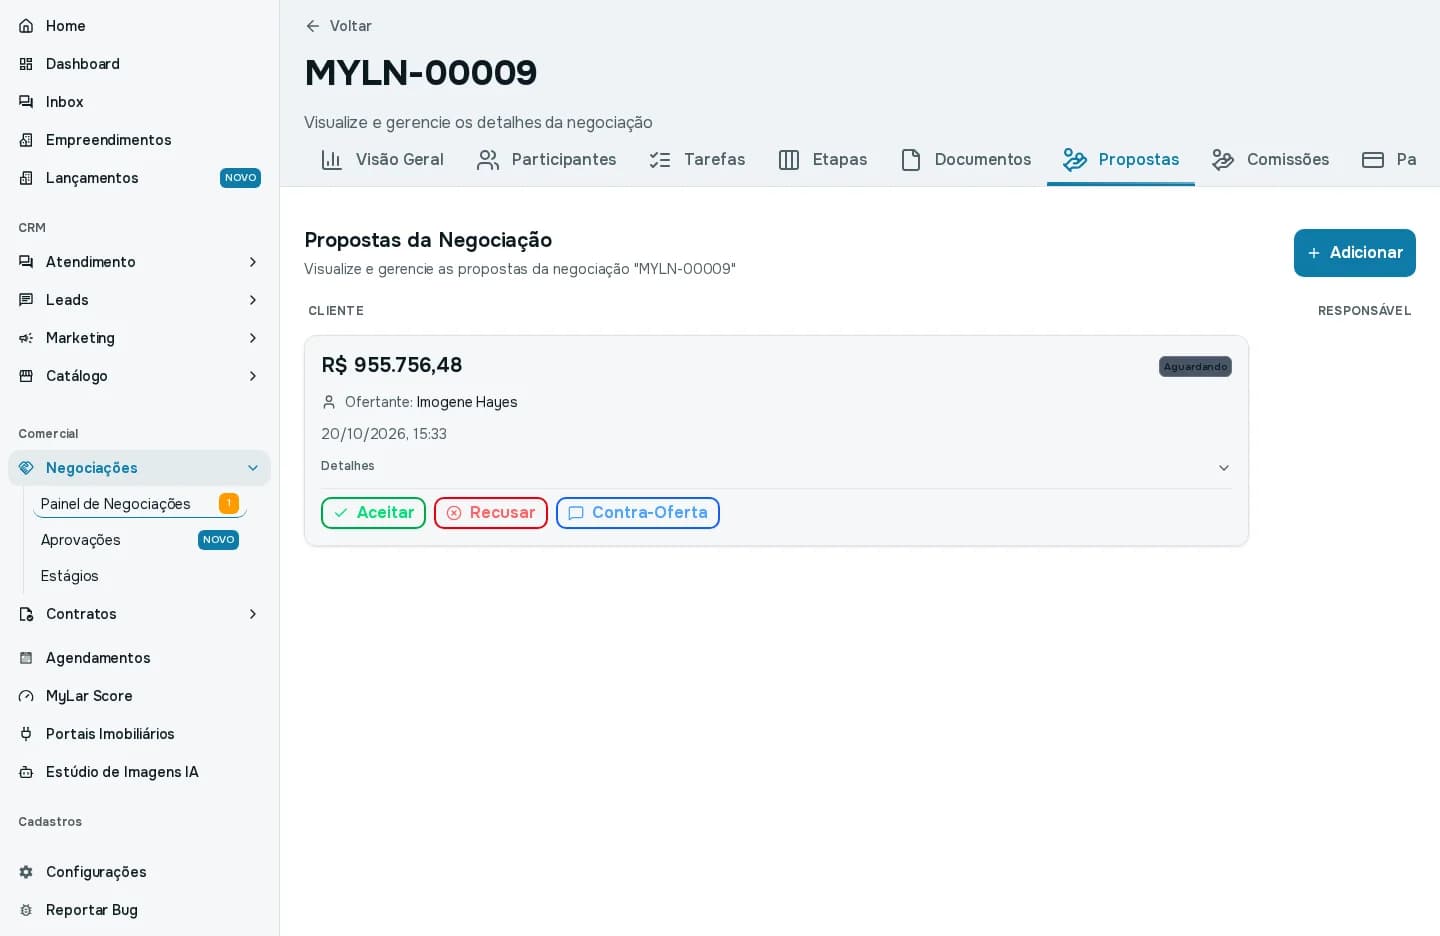Accept the proposal with Aceitar
The image size is (1440, 936).
(373, 513)
